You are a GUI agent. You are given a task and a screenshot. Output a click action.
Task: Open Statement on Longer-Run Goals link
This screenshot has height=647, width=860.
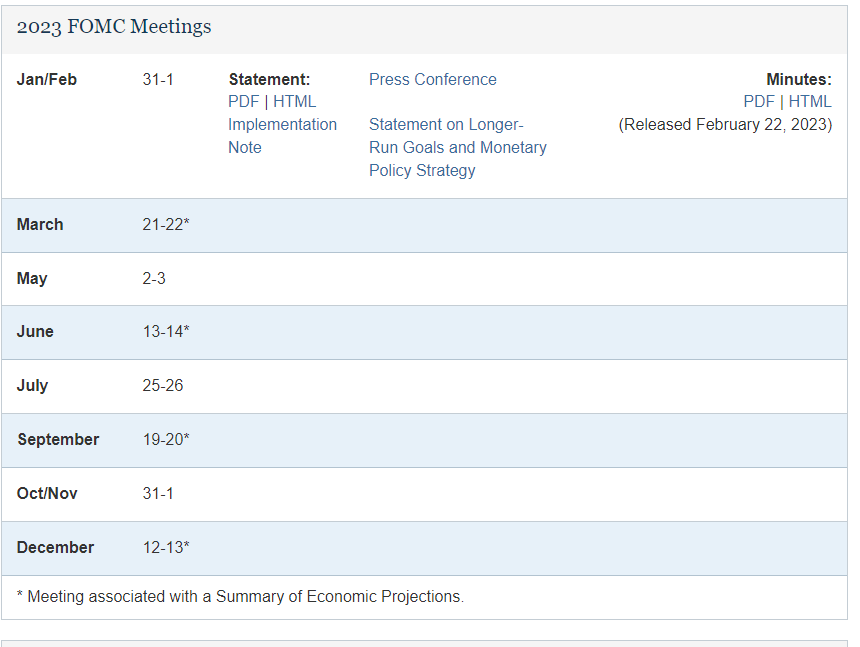pos(457,147)
